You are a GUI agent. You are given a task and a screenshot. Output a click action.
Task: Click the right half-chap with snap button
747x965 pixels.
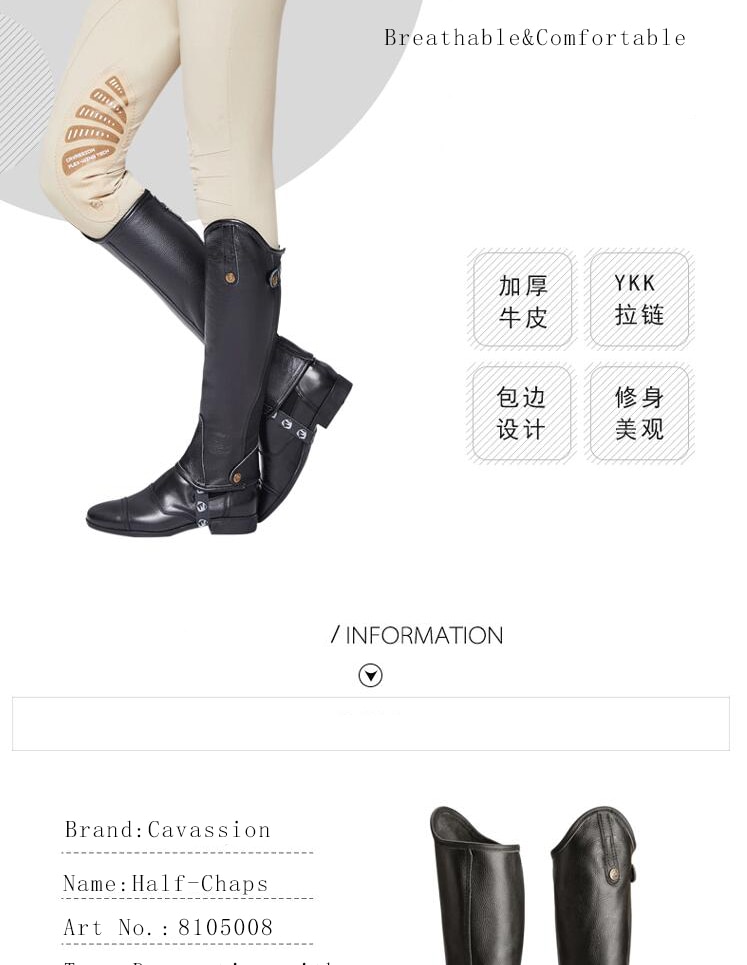[594, 885]
